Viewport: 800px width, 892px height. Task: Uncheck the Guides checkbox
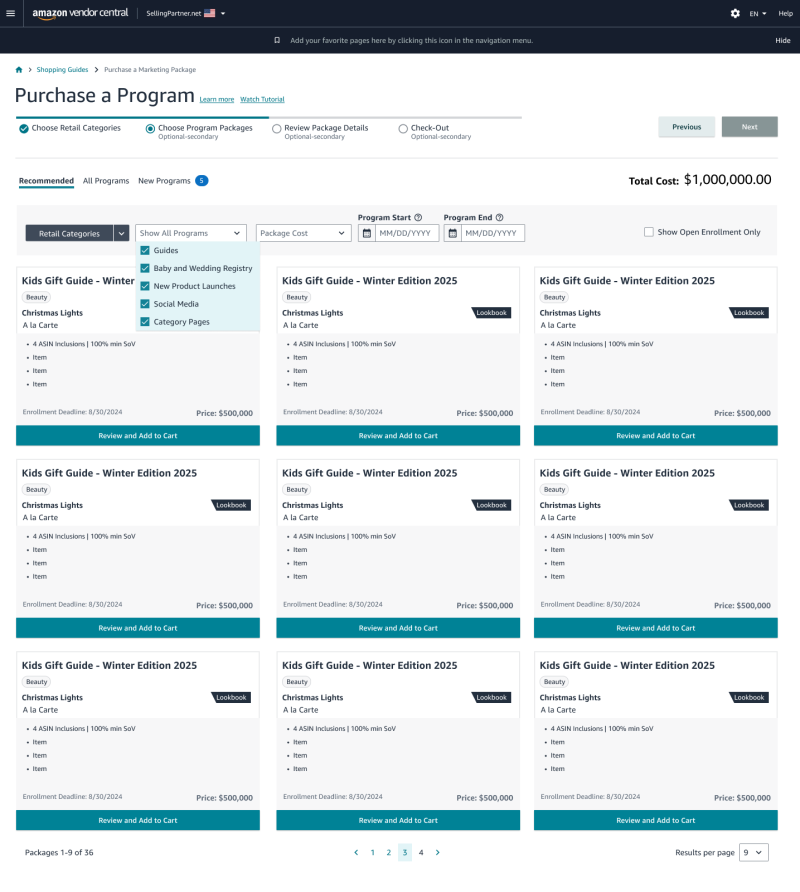pos(145,251)
